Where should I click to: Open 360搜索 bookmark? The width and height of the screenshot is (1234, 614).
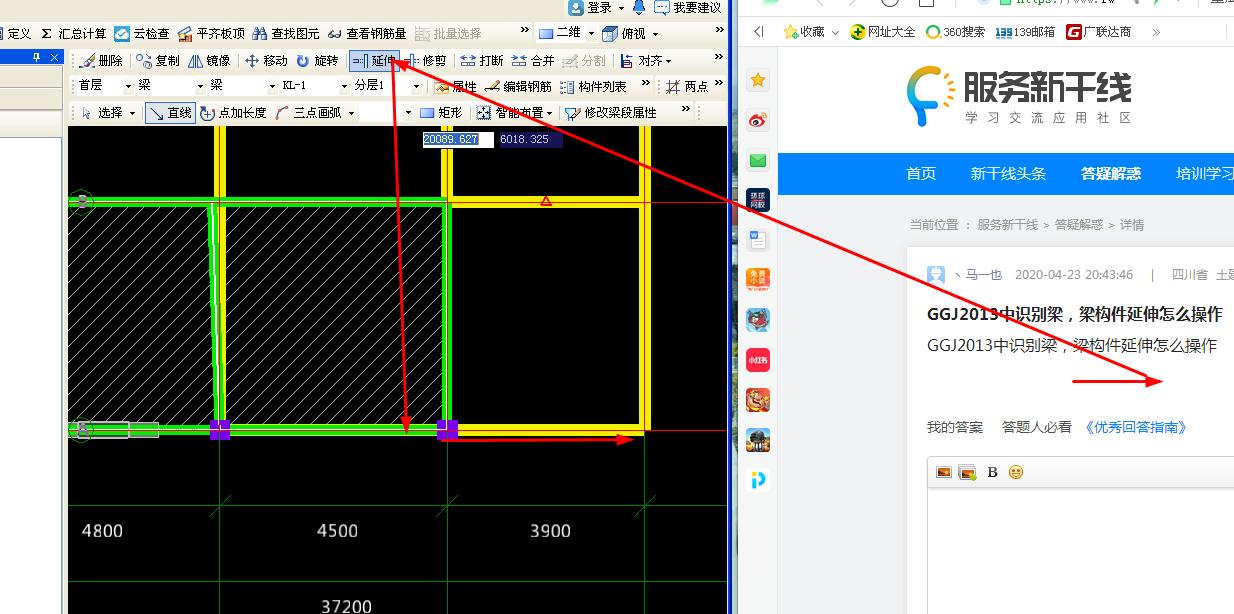pos(956,32)
